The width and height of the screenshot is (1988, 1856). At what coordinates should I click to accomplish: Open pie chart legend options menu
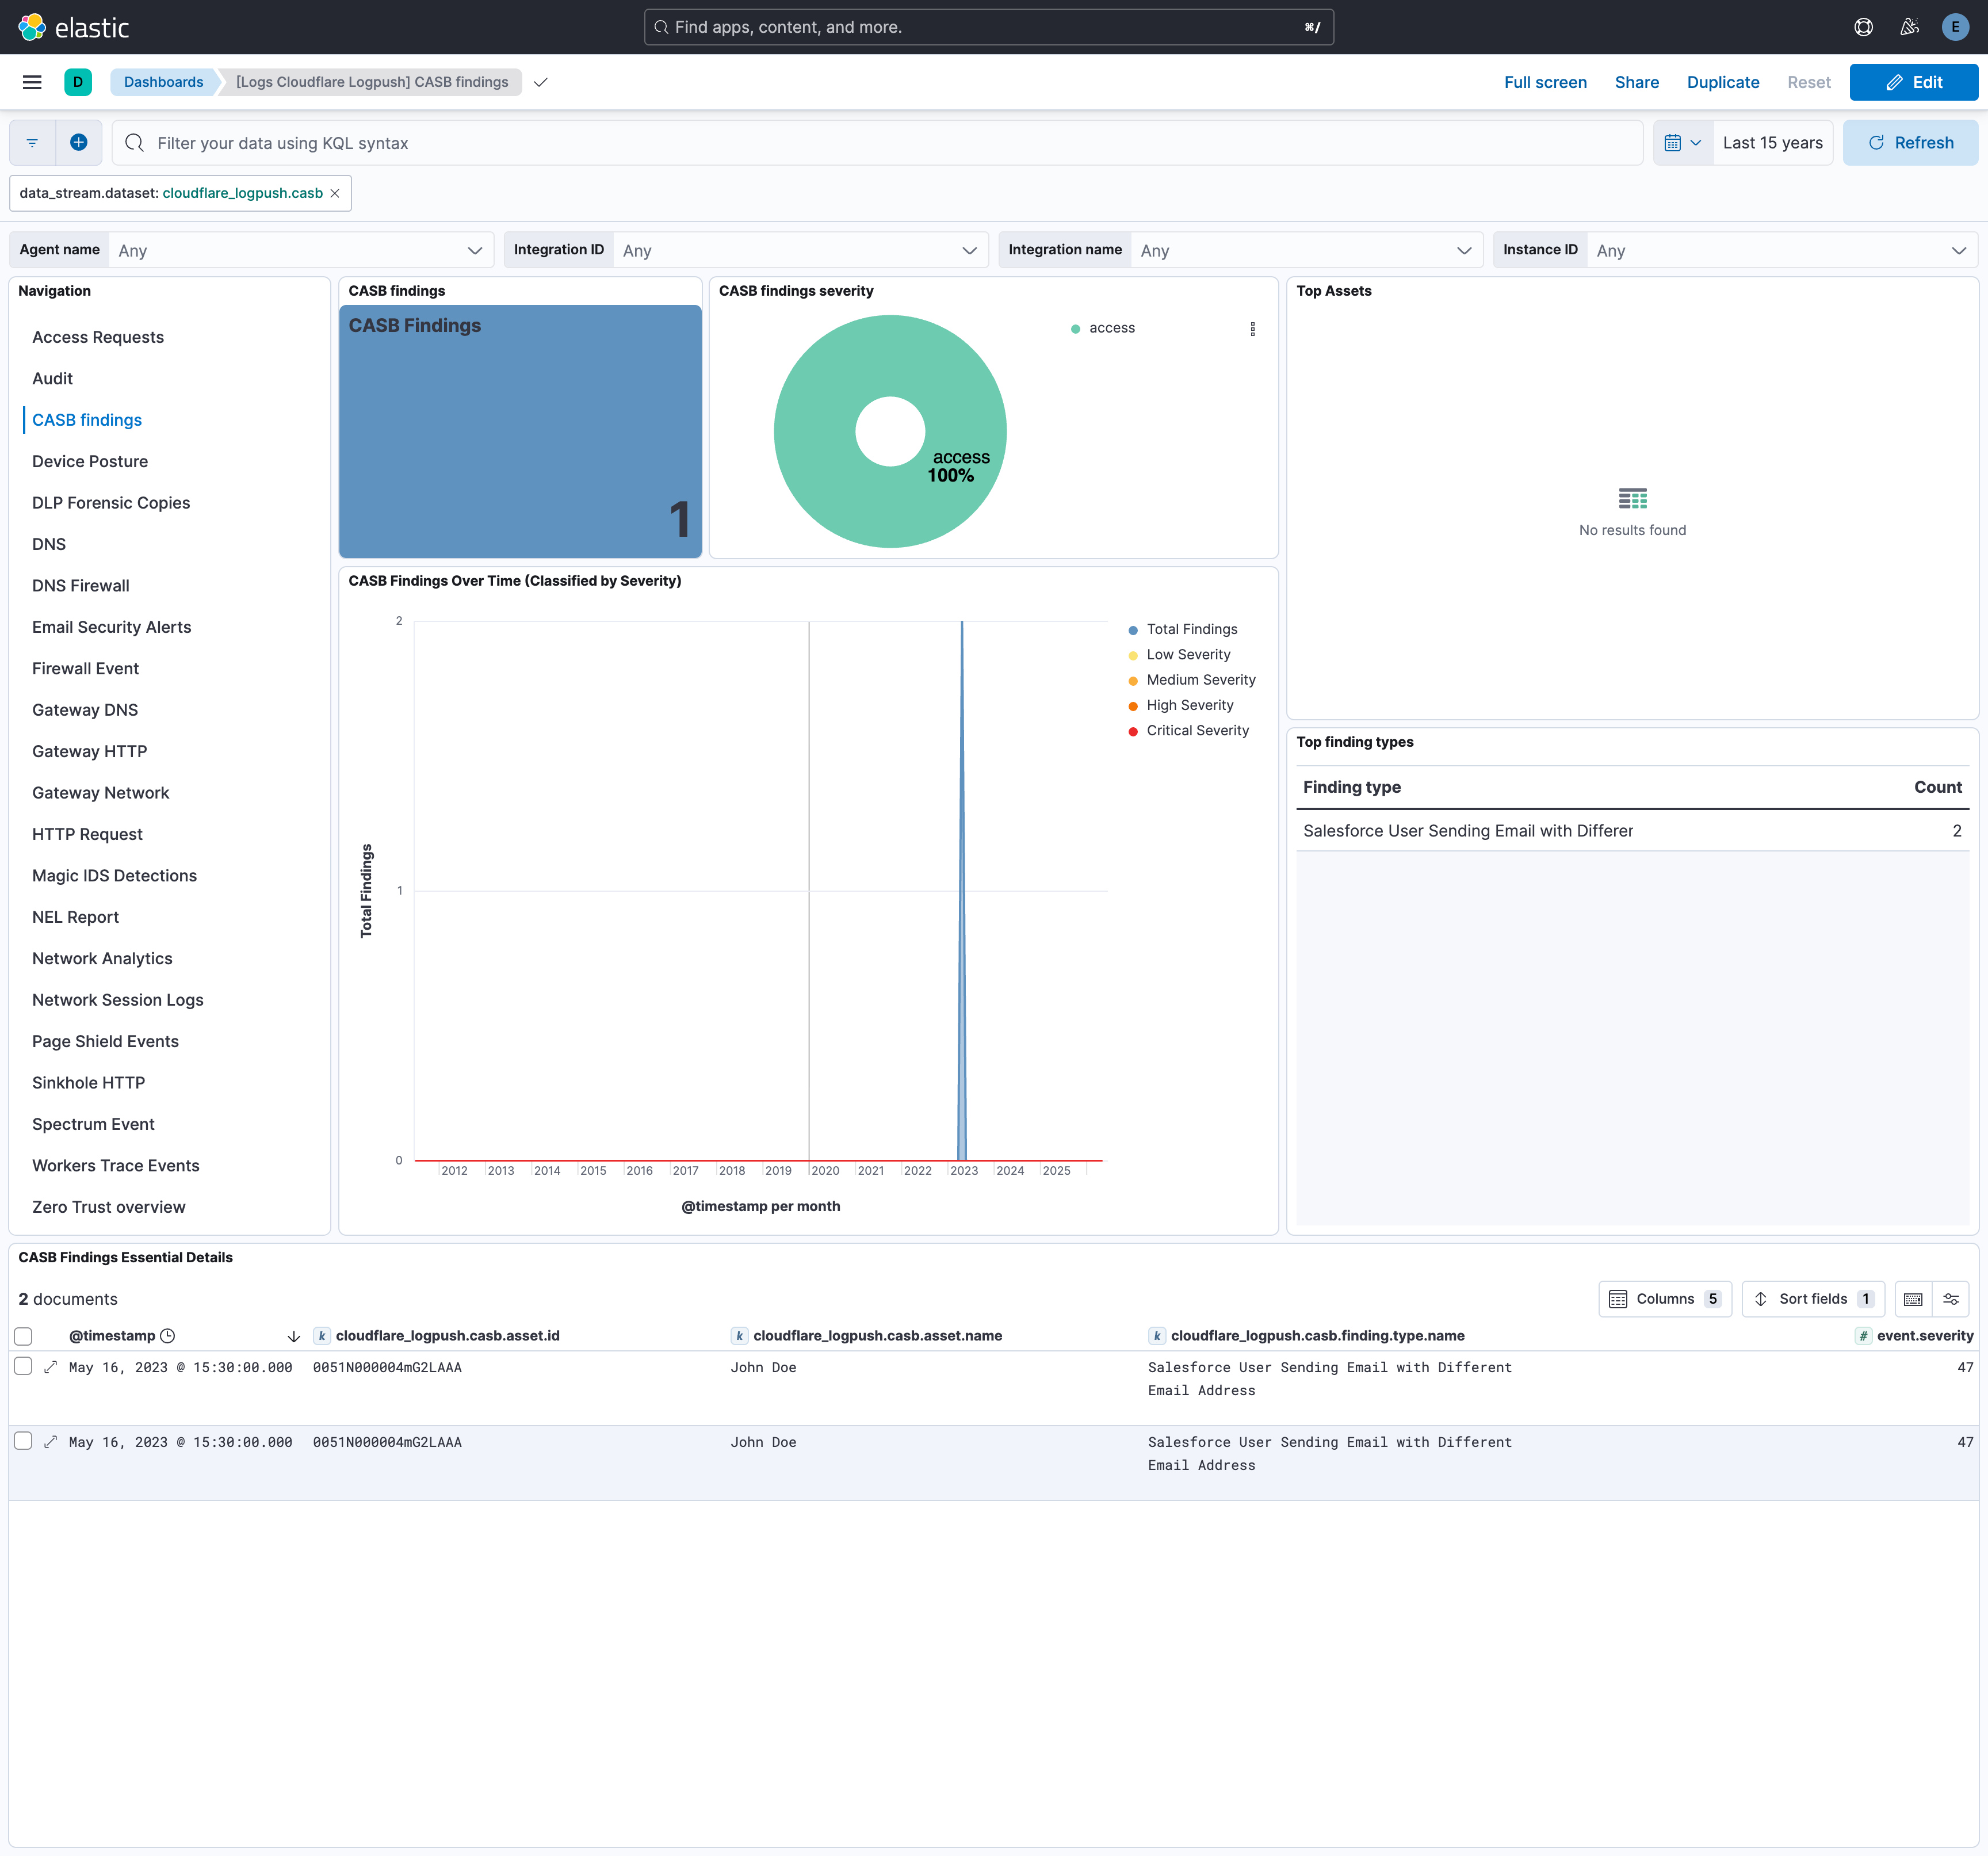(1252, 329)
